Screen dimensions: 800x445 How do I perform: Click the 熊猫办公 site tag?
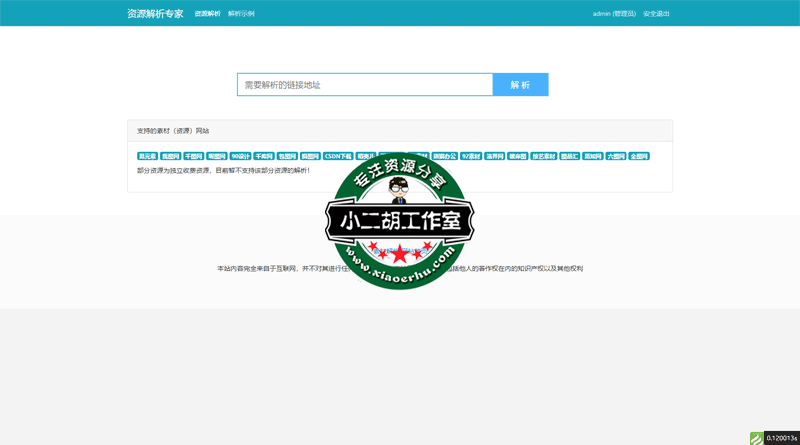pos(444,157)
